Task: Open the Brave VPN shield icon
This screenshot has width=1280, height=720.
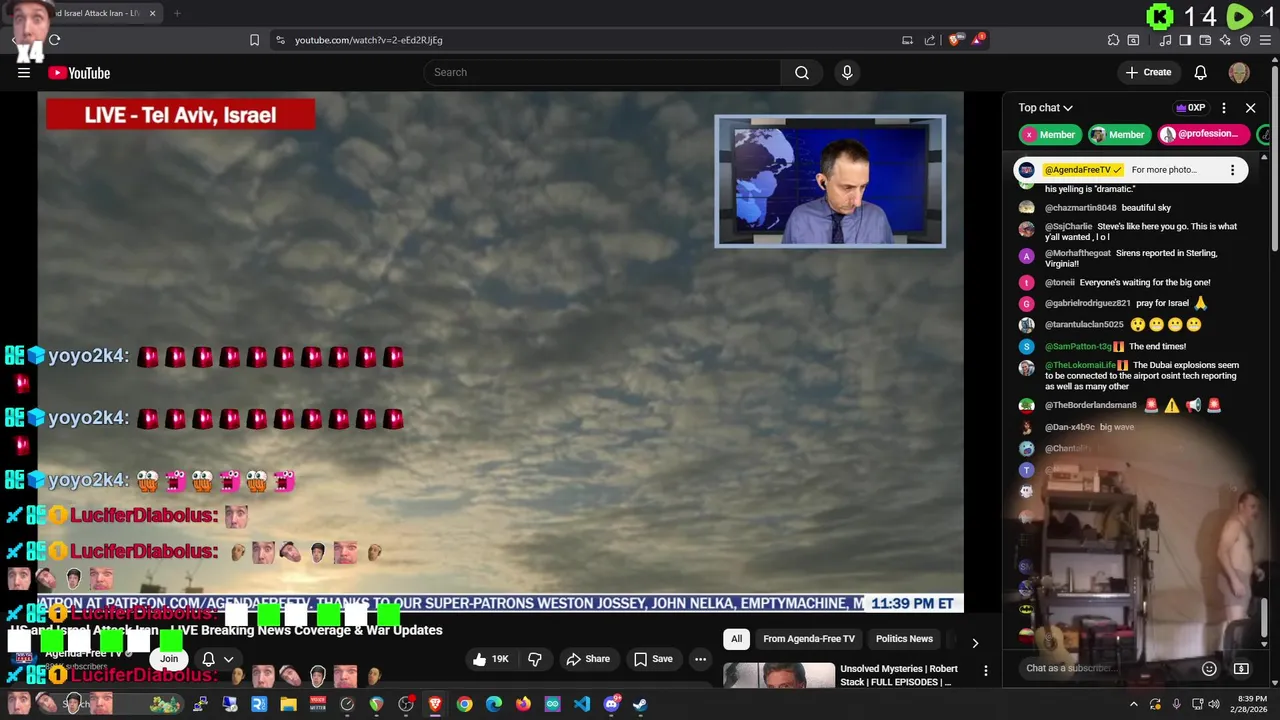Action: (1245, 40)
